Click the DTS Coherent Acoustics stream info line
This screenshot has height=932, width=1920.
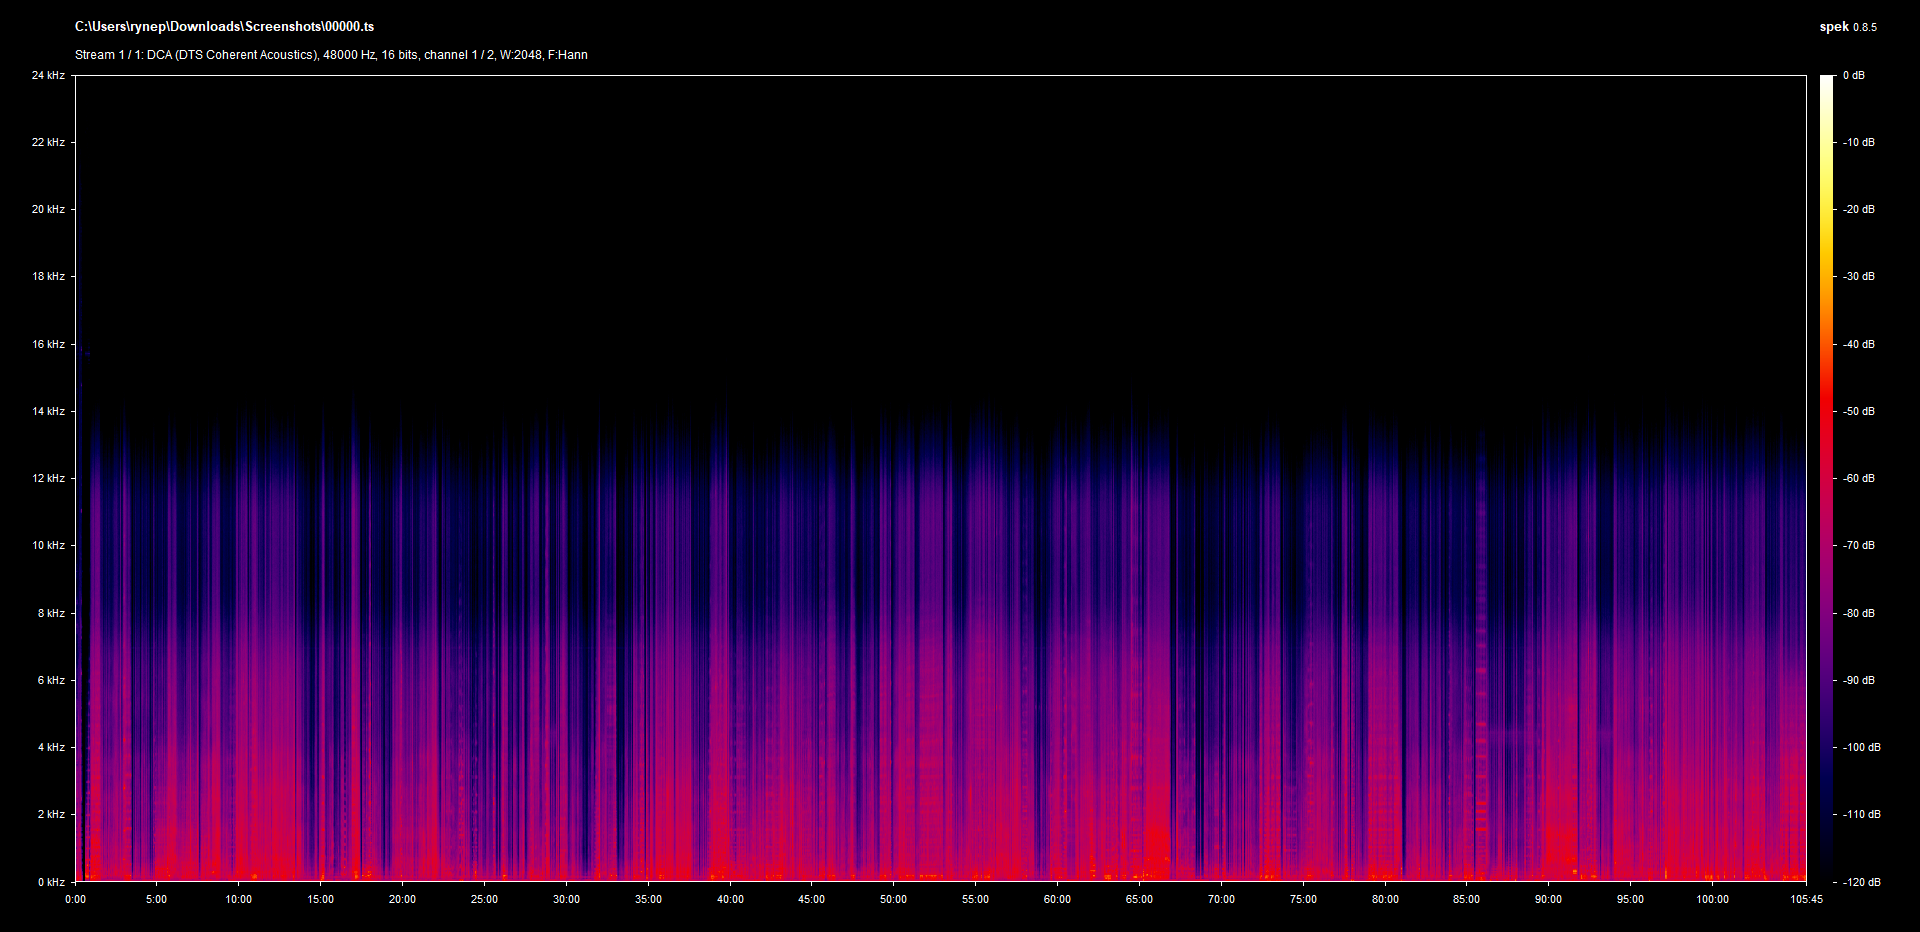[x=331, y=55]
